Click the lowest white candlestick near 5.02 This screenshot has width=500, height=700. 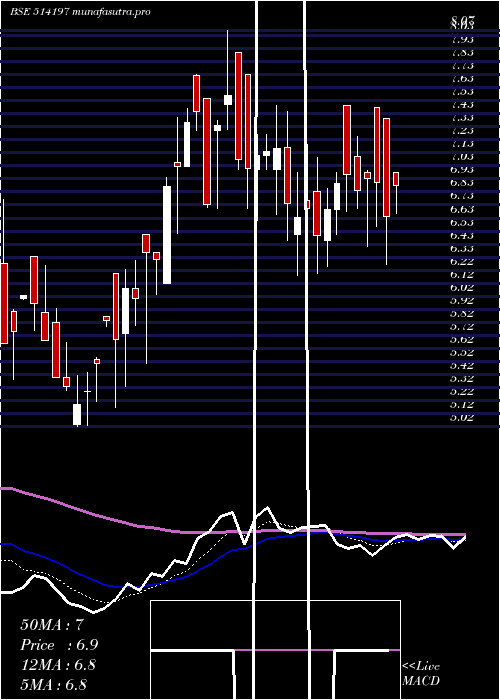(x=77, y=414)
